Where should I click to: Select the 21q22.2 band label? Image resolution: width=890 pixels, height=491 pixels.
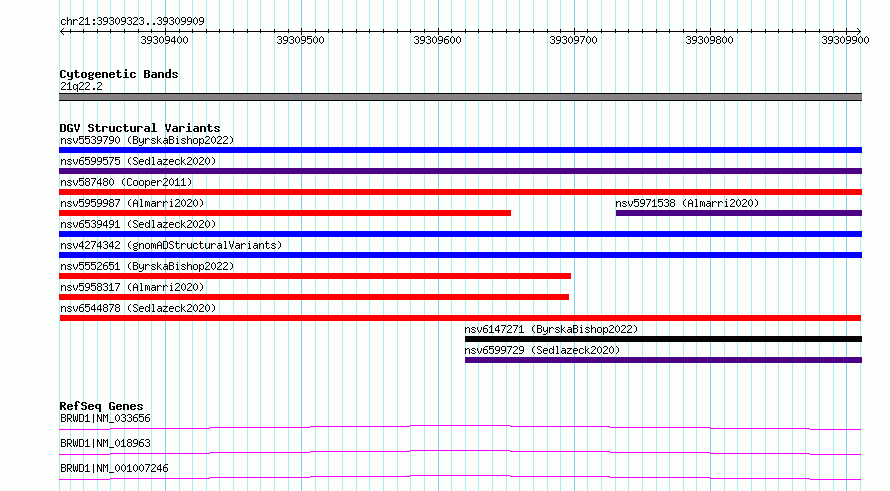(x=81, y=86)
